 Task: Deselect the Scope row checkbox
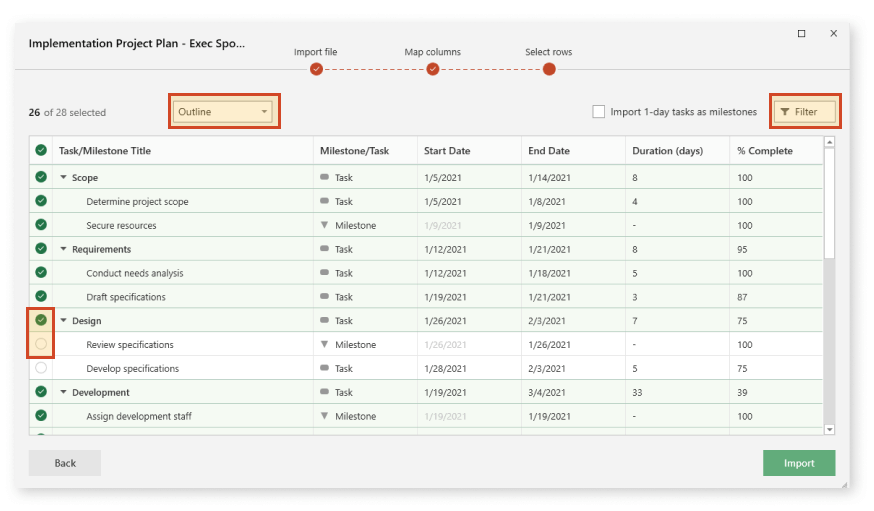pos(41,177)
